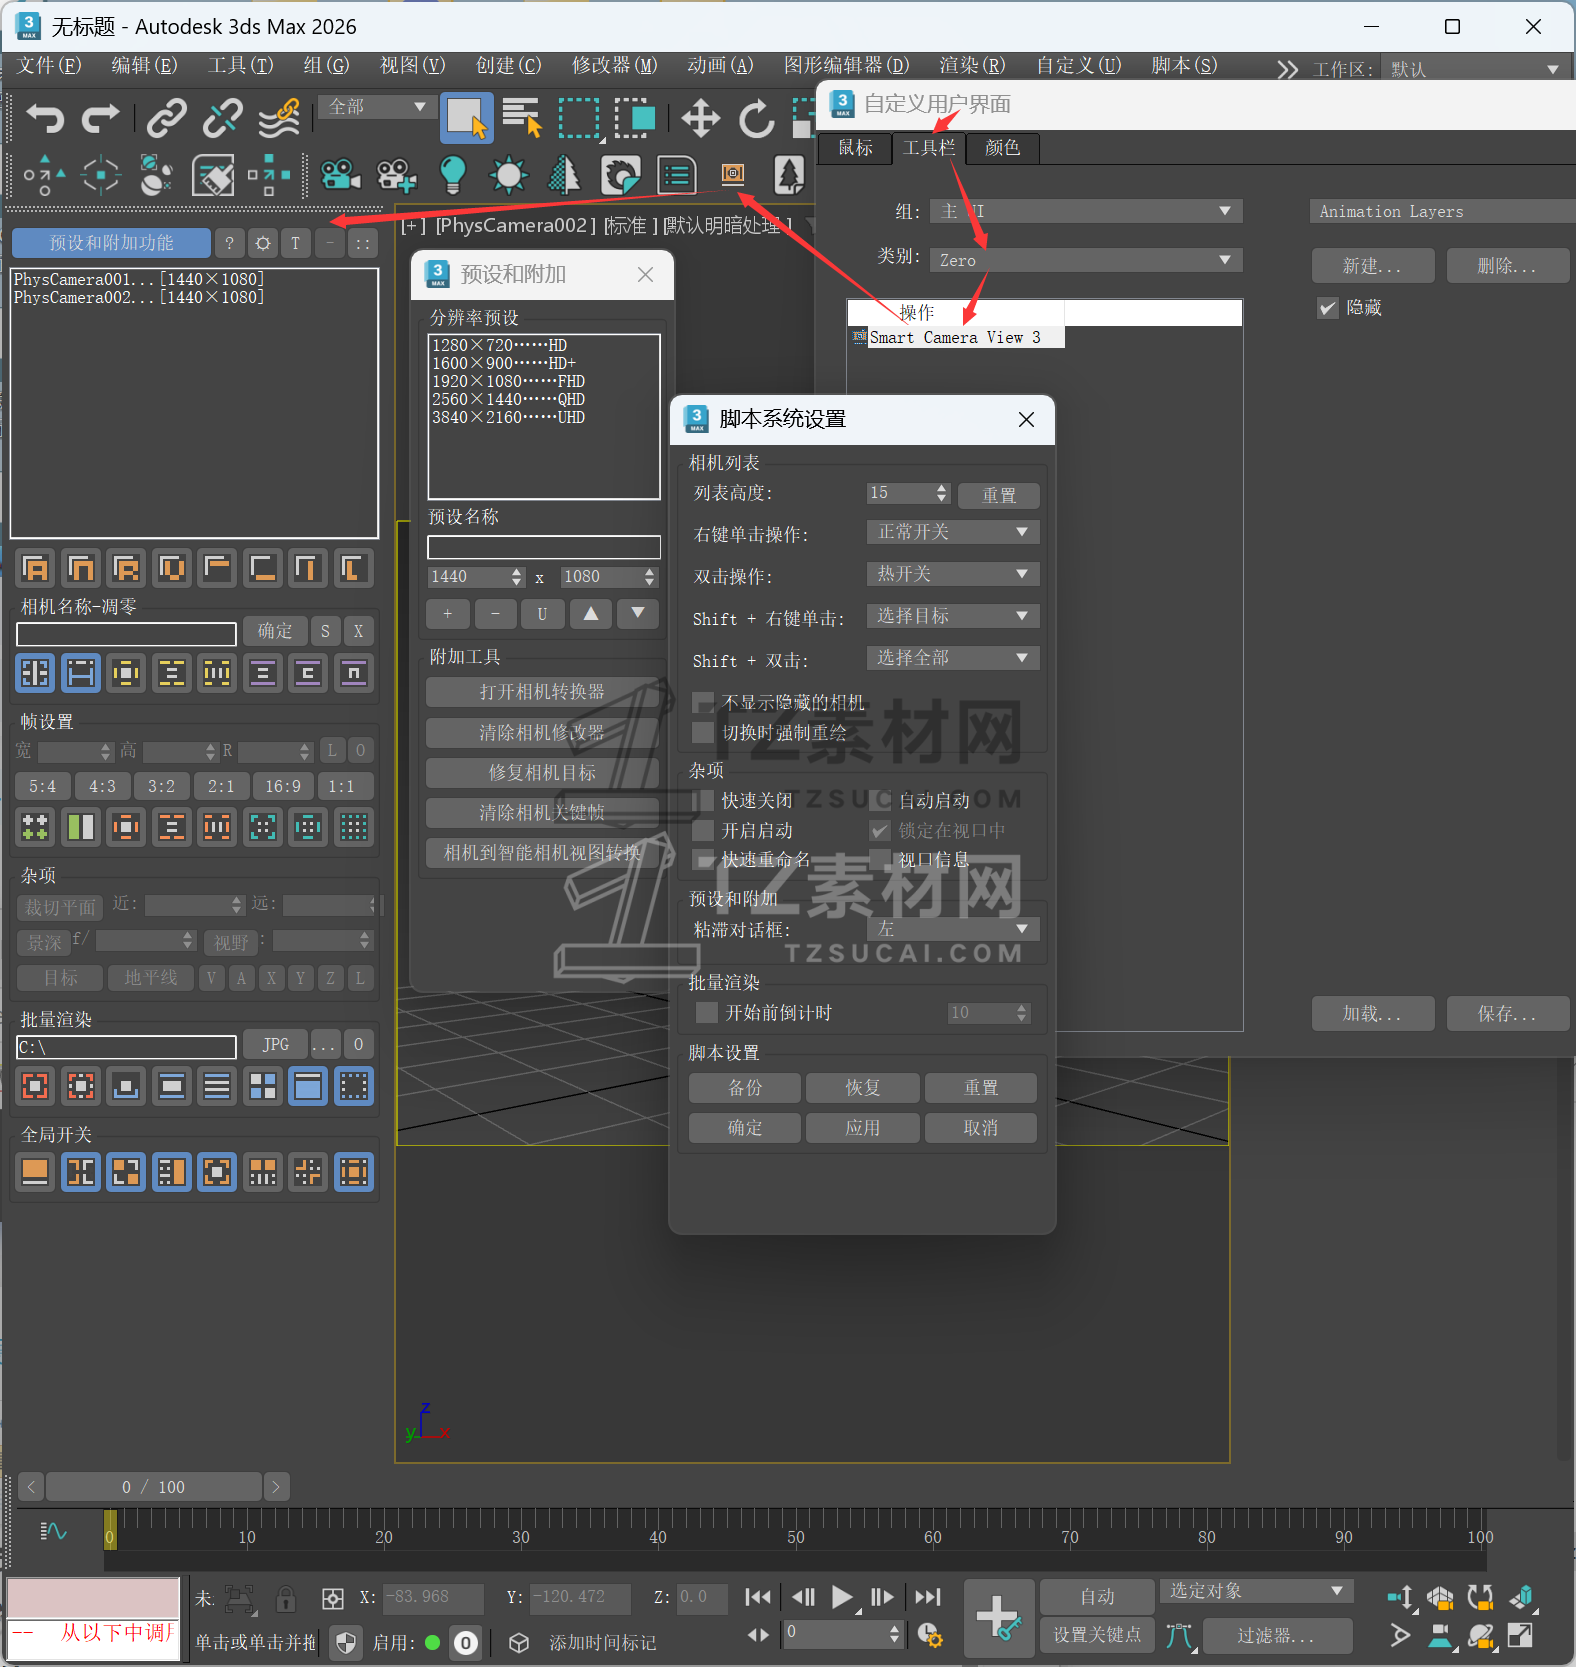Click the question mark help button
Image resolution: width=1576 pixels, height=1667 pixels.
[229, 243]
